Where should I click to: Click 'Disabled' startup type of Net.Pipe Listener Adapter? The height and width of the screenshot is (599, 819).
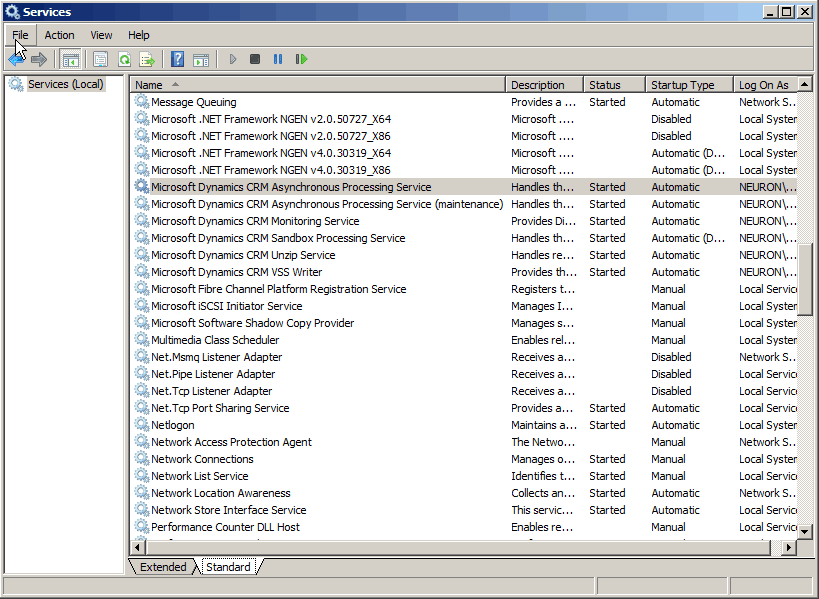pos(671,374)
